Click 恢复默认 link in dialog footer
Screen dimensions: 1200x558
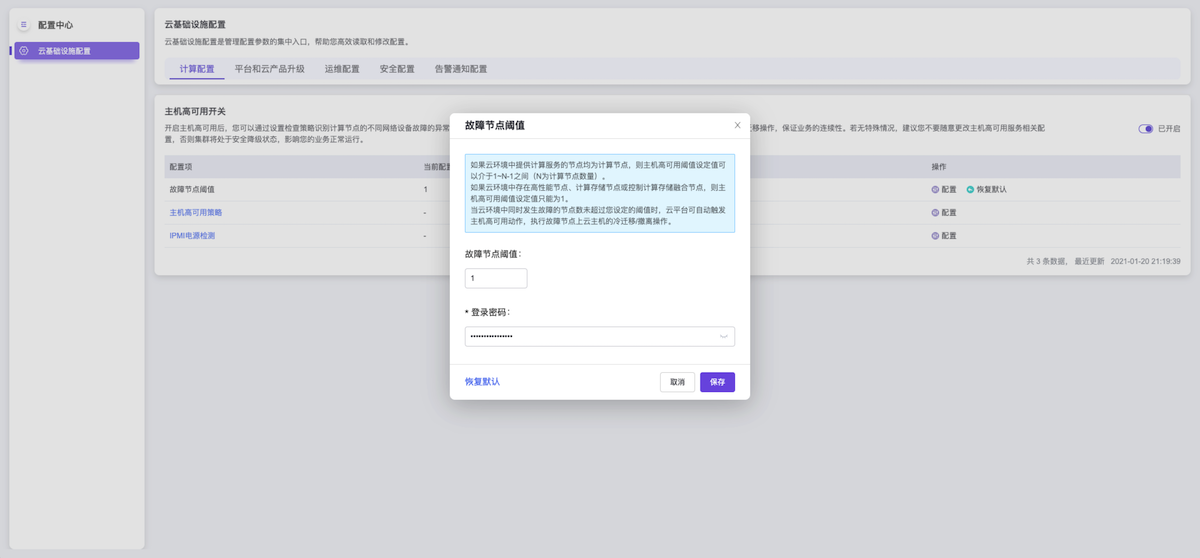pos(482,382)
